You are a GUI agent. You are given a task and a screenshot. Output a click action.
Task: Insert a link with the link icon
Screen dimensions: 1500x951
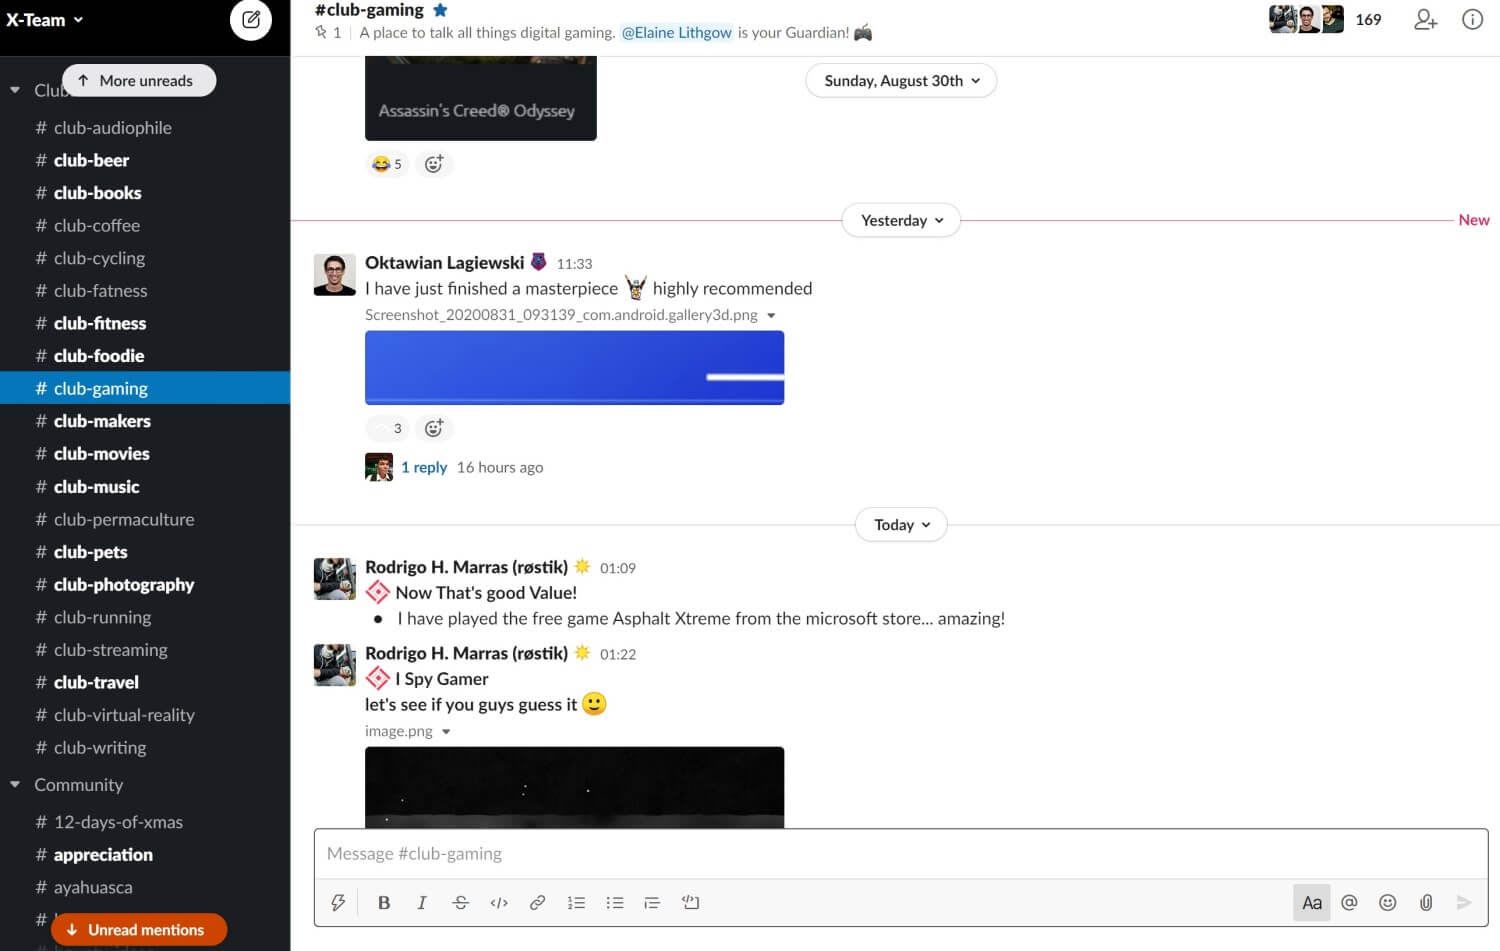[537, 902]
